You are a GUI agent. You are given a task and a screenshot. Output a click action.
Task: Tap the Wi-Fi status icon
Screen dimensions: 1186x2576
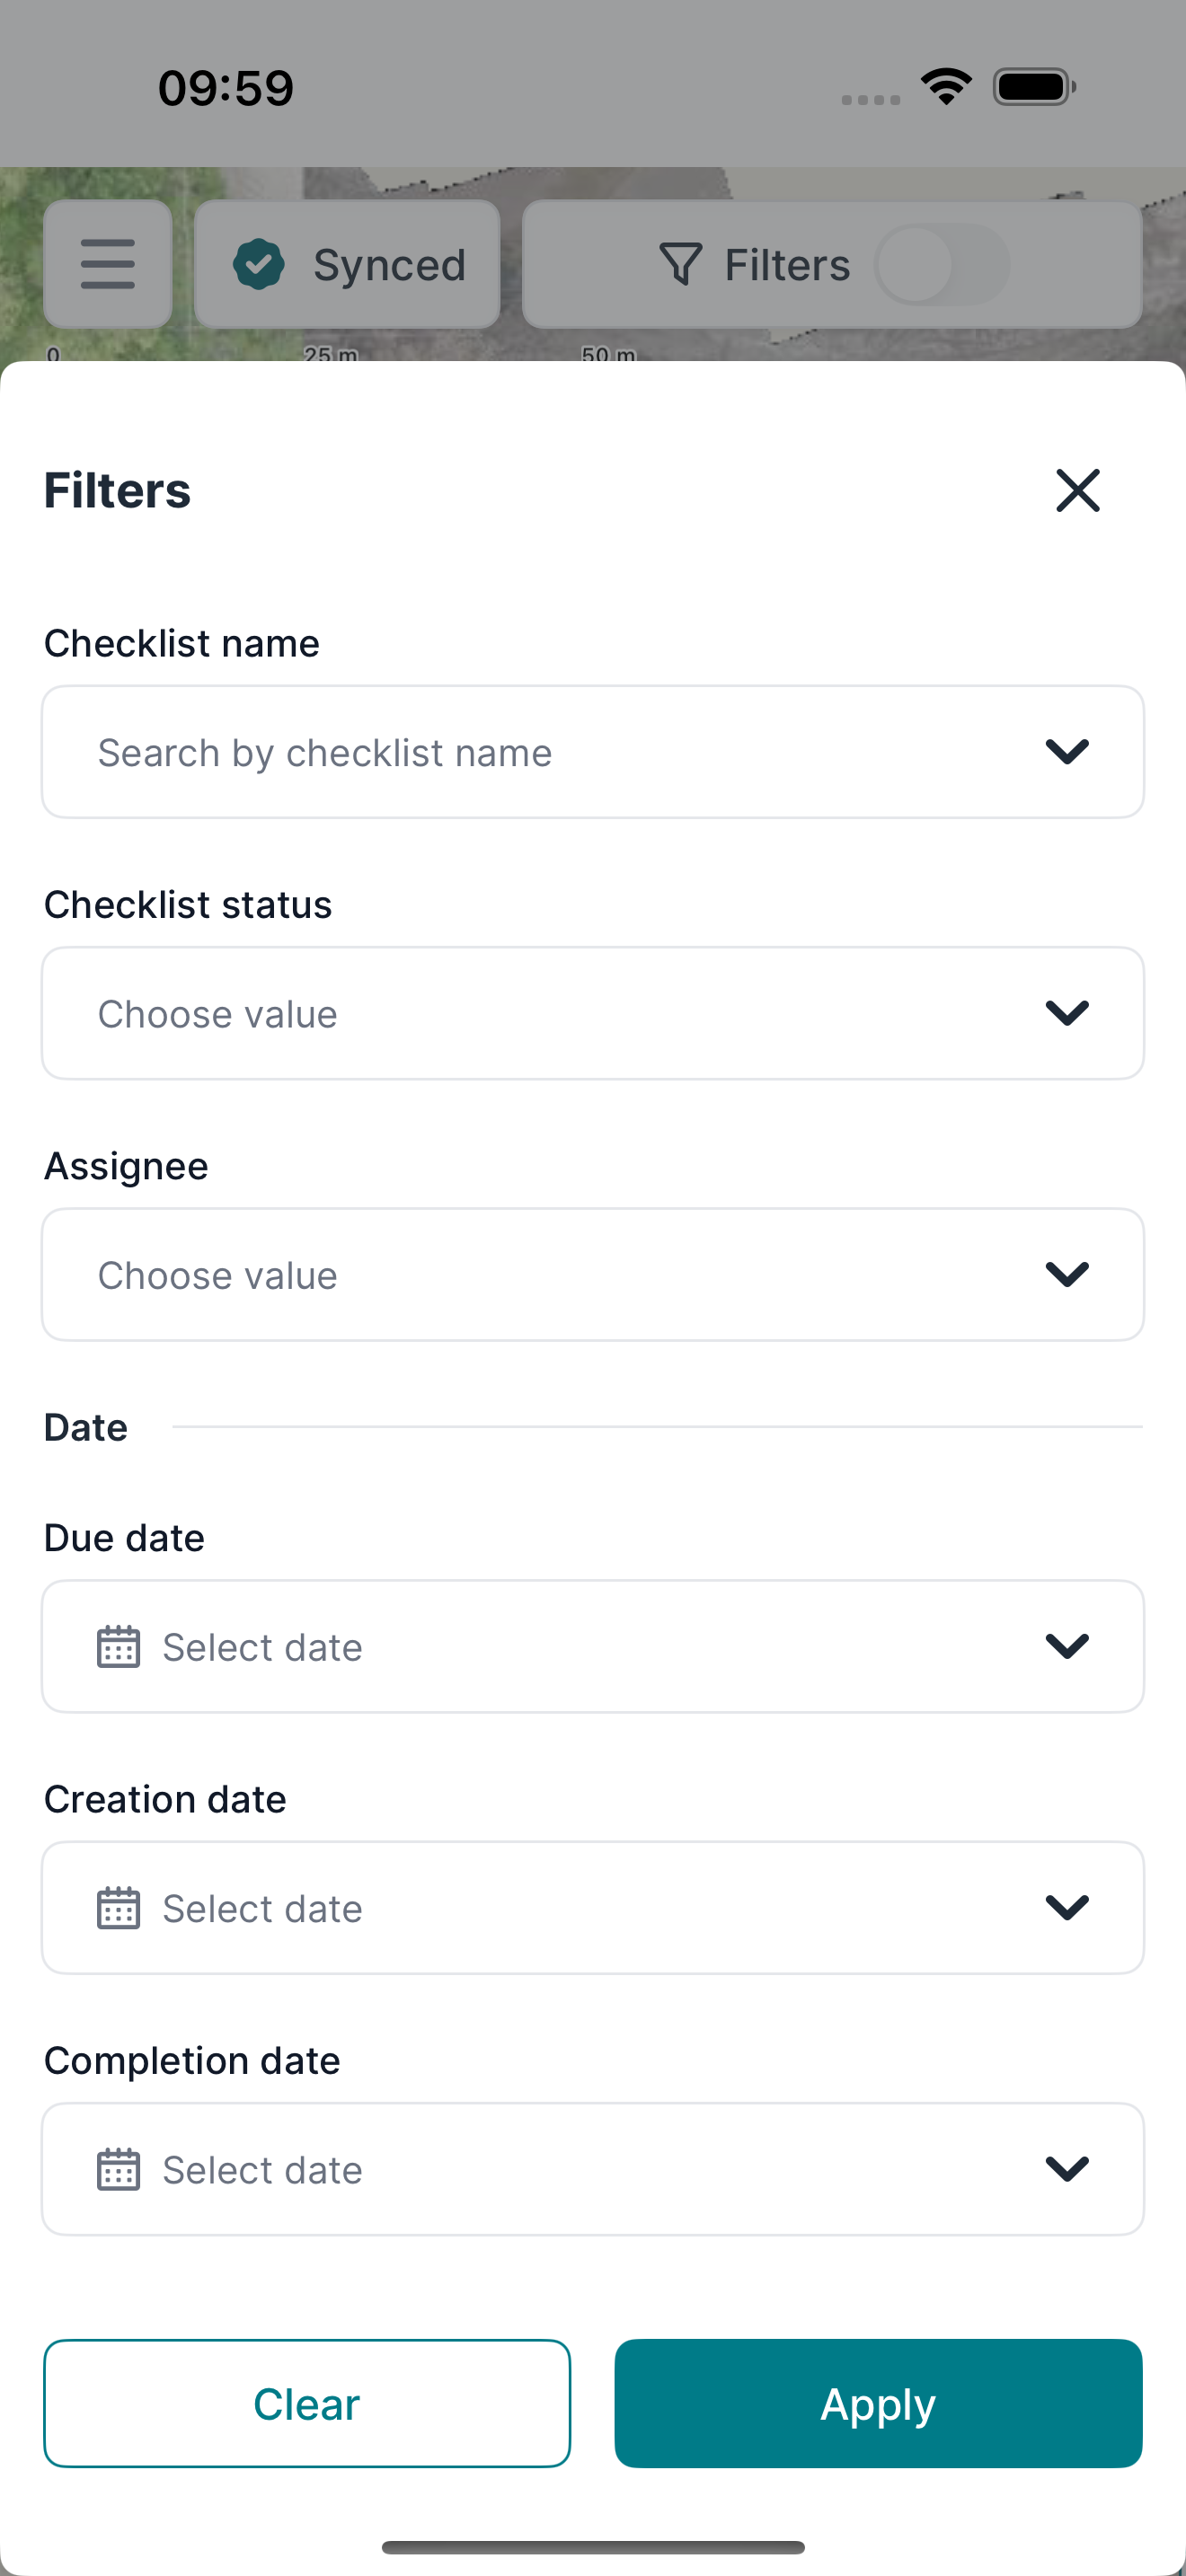[946, 86]
